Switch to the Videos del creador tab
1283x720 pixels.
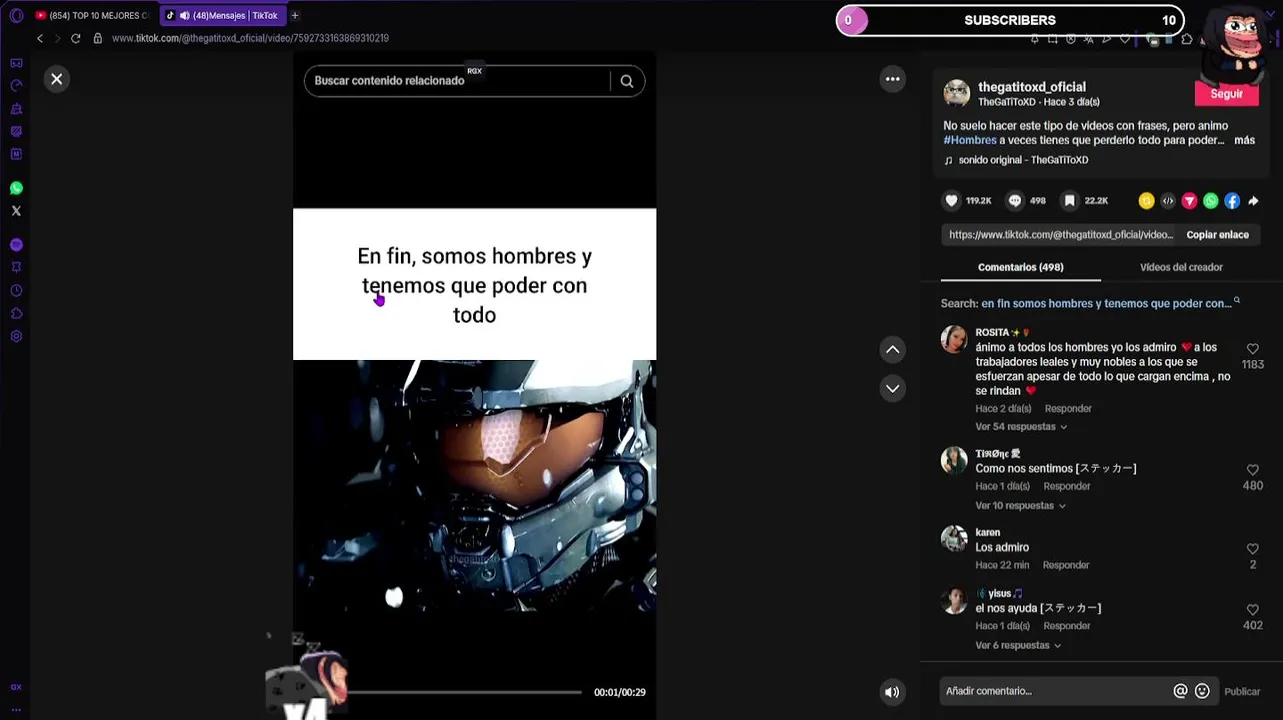[1181, 267]
